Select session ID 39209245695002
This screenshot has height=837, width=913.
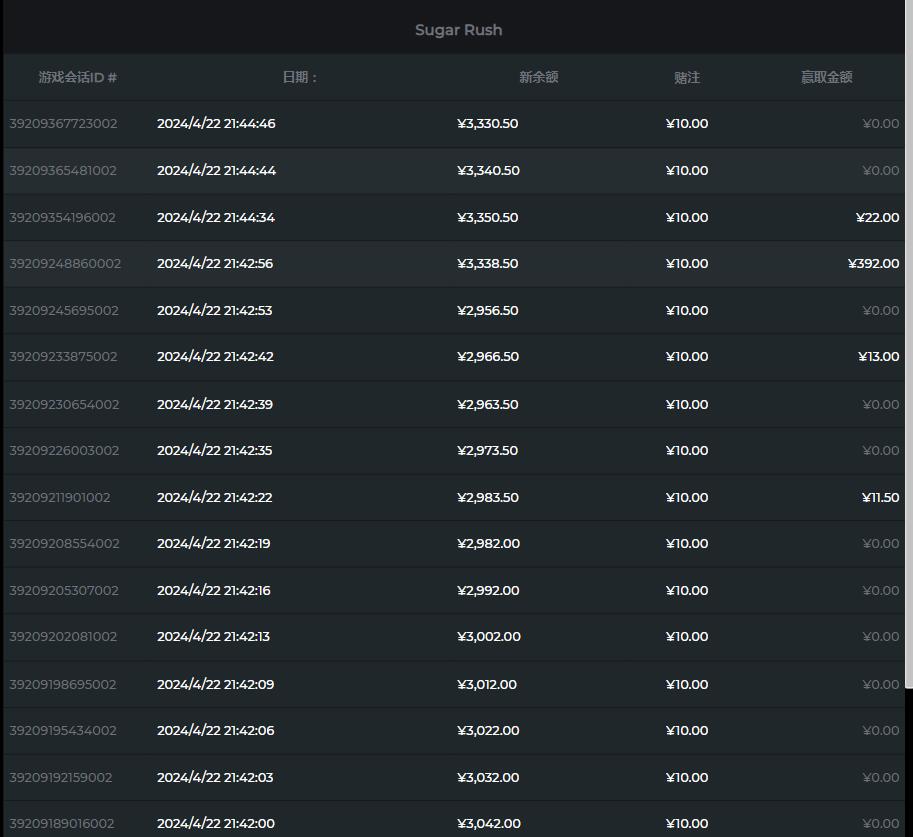(x=64, y=311)
